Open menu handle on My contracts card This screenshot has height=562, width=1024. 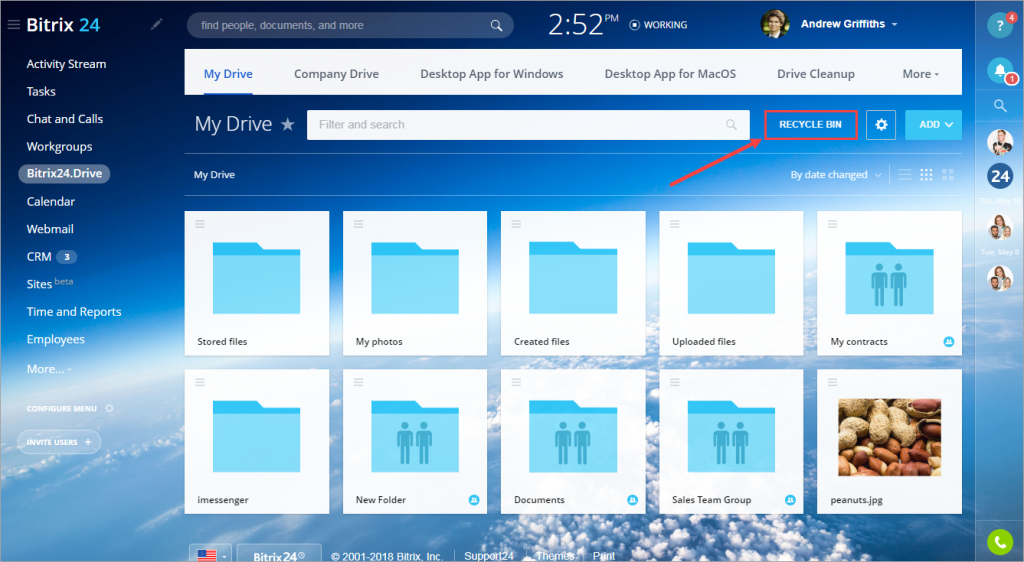[x=832, y=224]
